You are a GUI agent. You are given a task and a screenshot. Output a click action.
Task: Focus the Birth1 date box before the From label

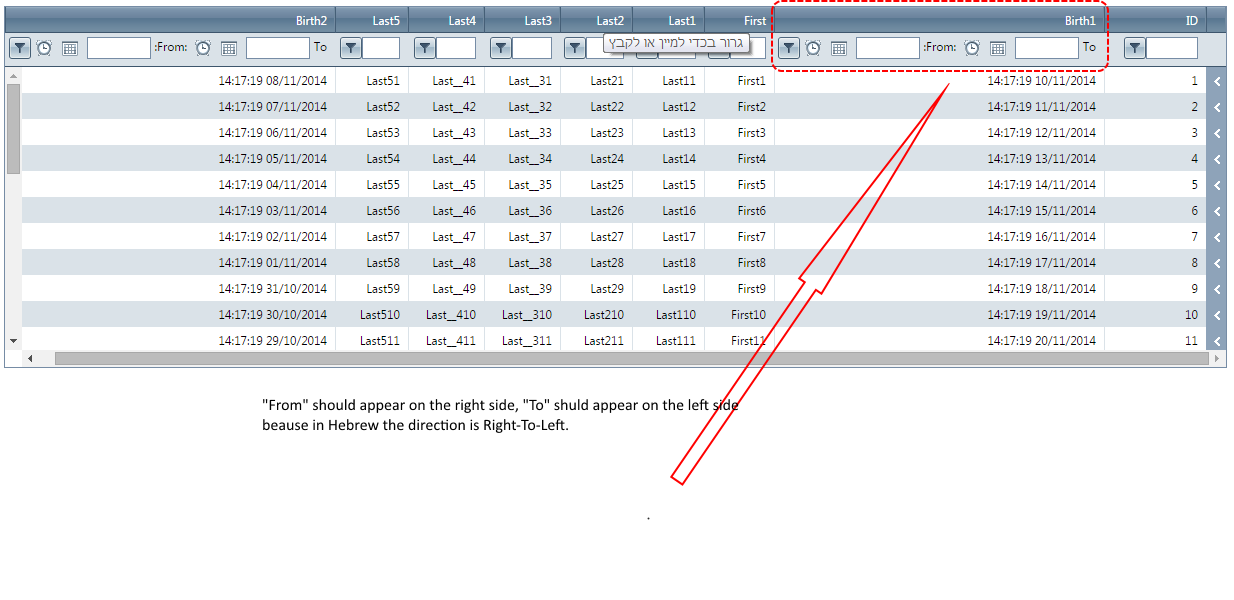[x=888, y=47]
